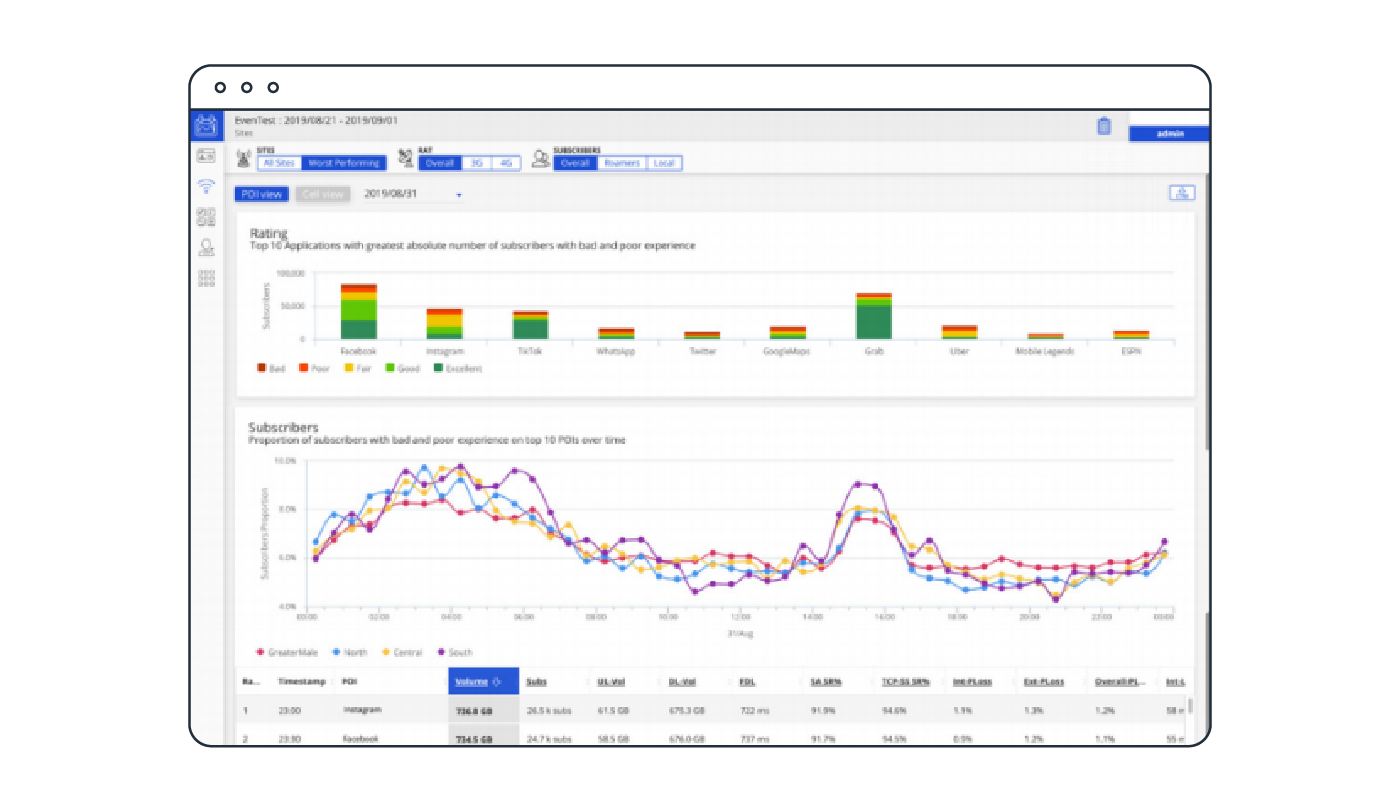This screenshot has height=812, width=1400.
Task: Click the Subs column header link
Action: (537, 682)
